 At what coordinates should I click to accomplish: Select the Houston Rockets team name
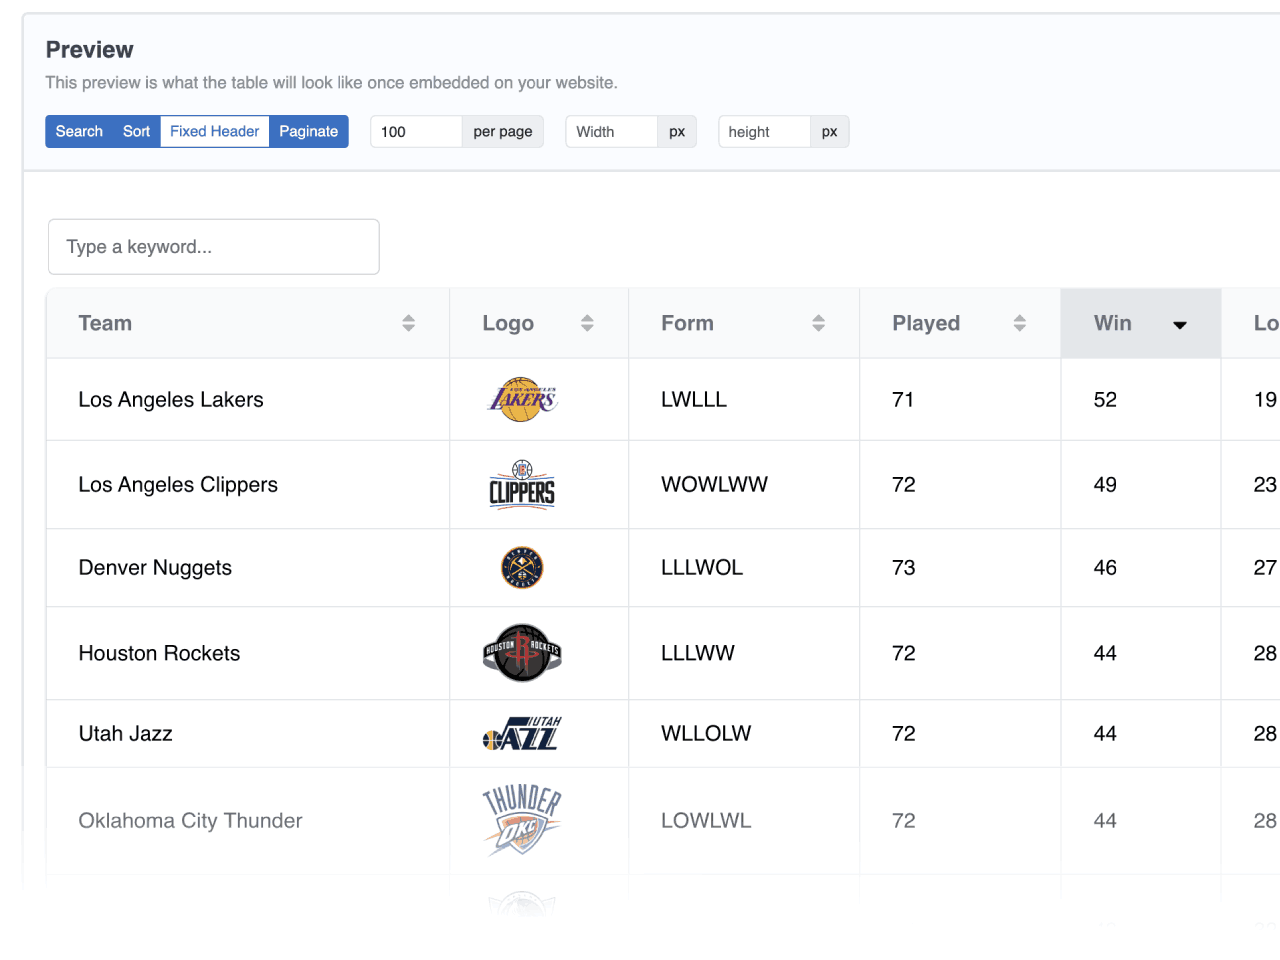(x=159, y=653)
